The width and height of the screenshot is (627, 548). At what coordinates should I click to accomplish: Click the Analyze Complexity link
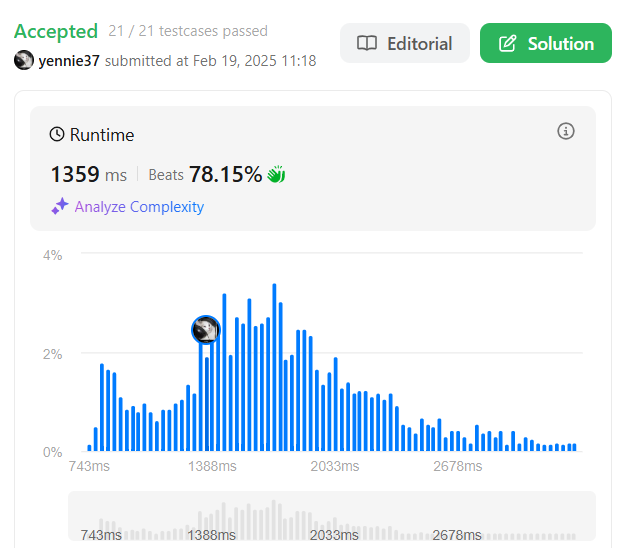(139, 207)
